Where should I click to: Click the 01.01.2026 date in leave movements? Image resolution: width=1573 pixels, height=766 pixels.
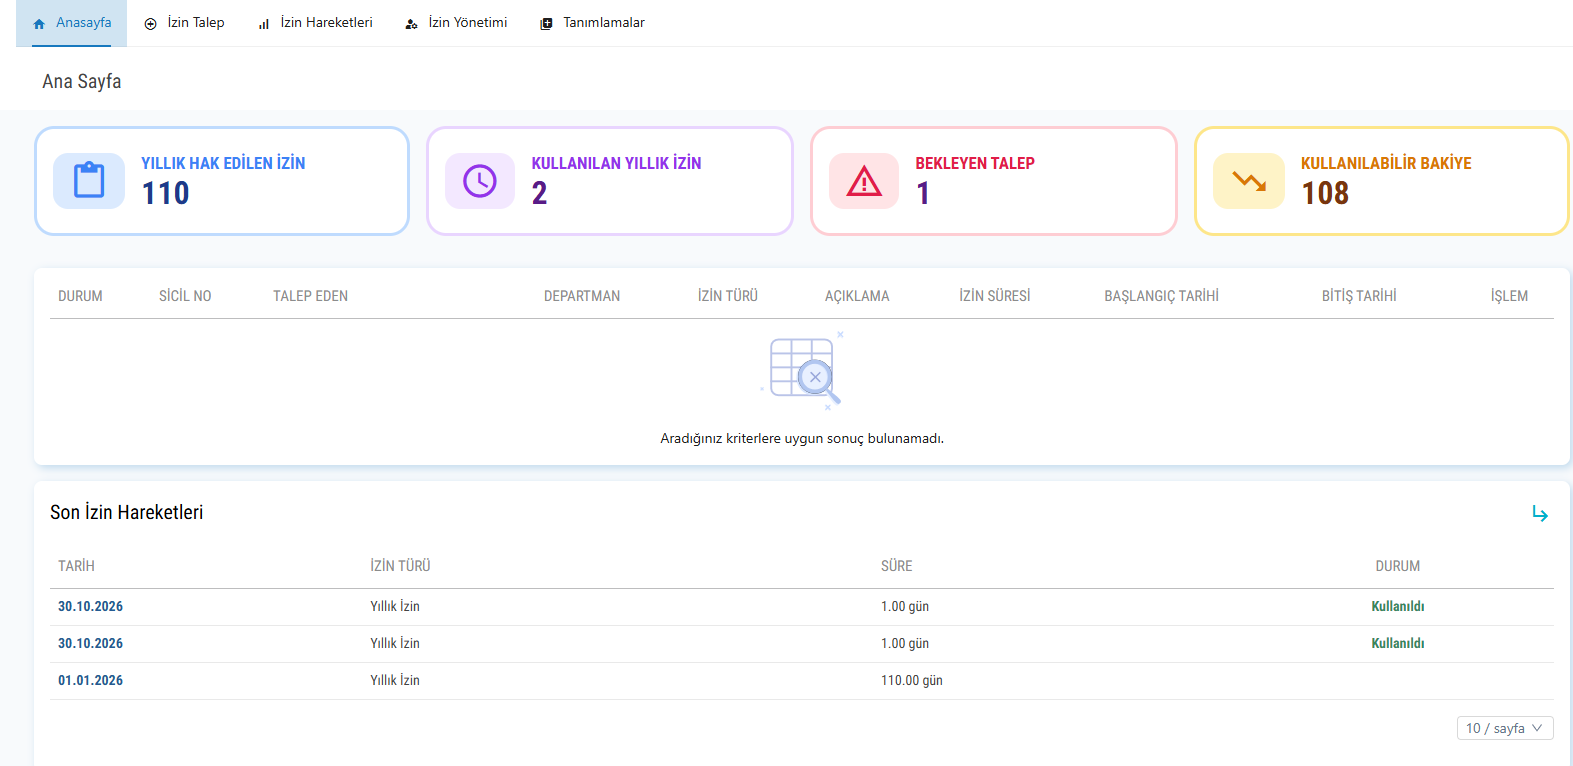click(90, 680)
